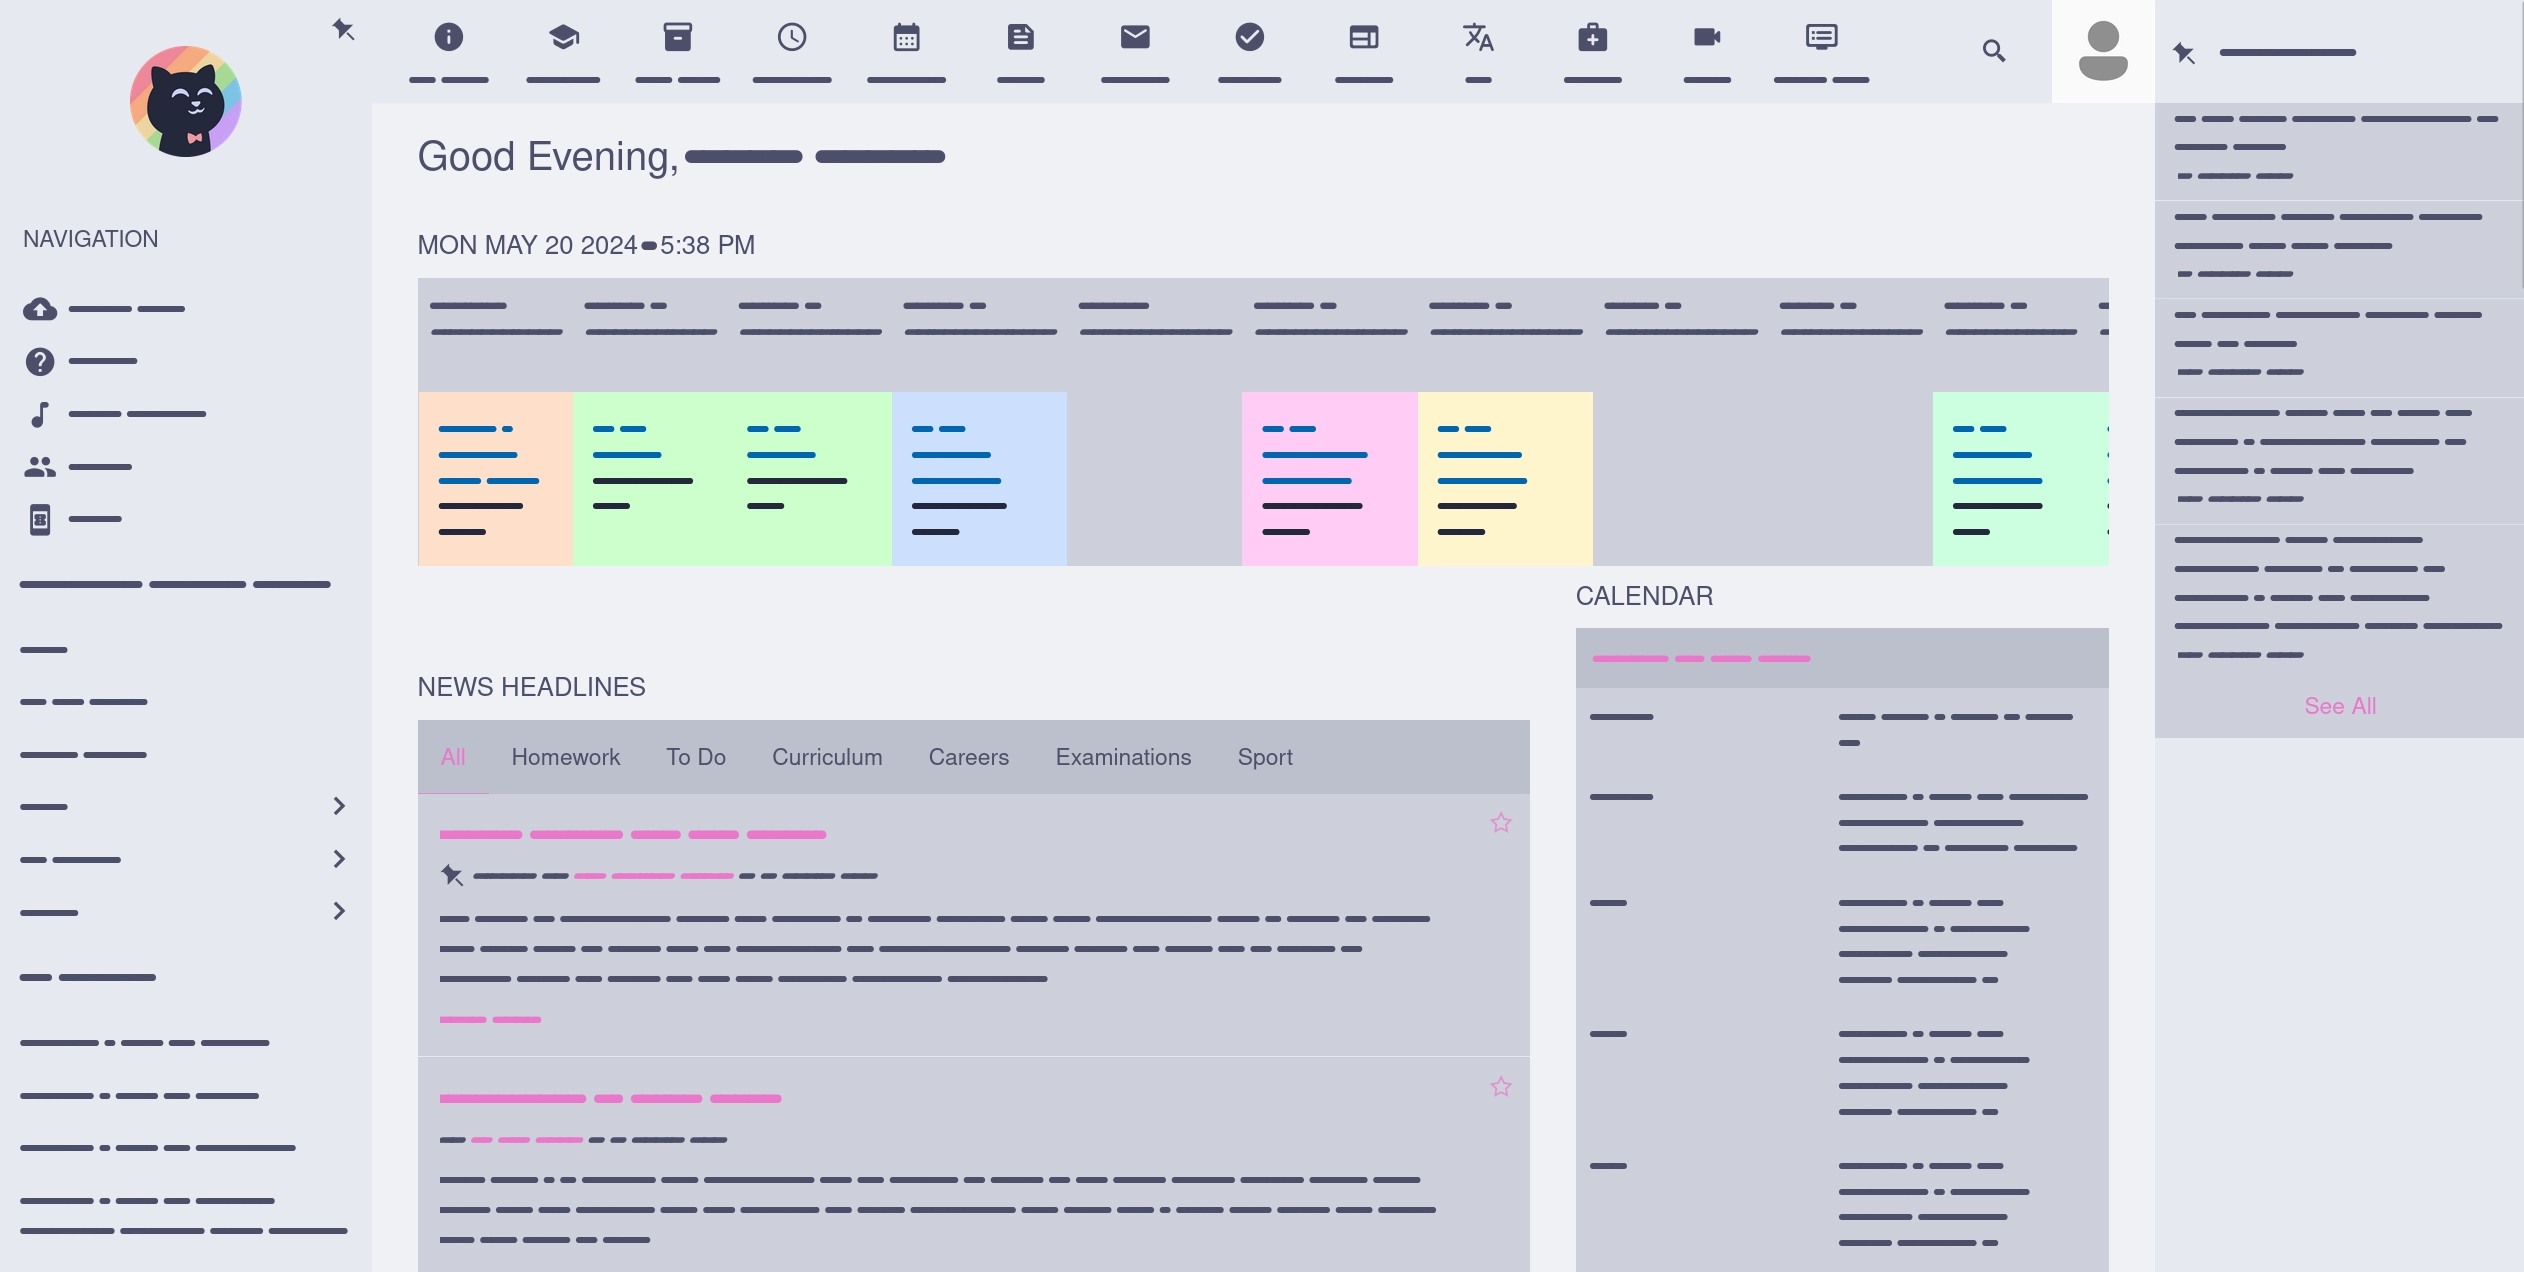
Task: Select the Examinations news tab
Action: point(1123,757)
